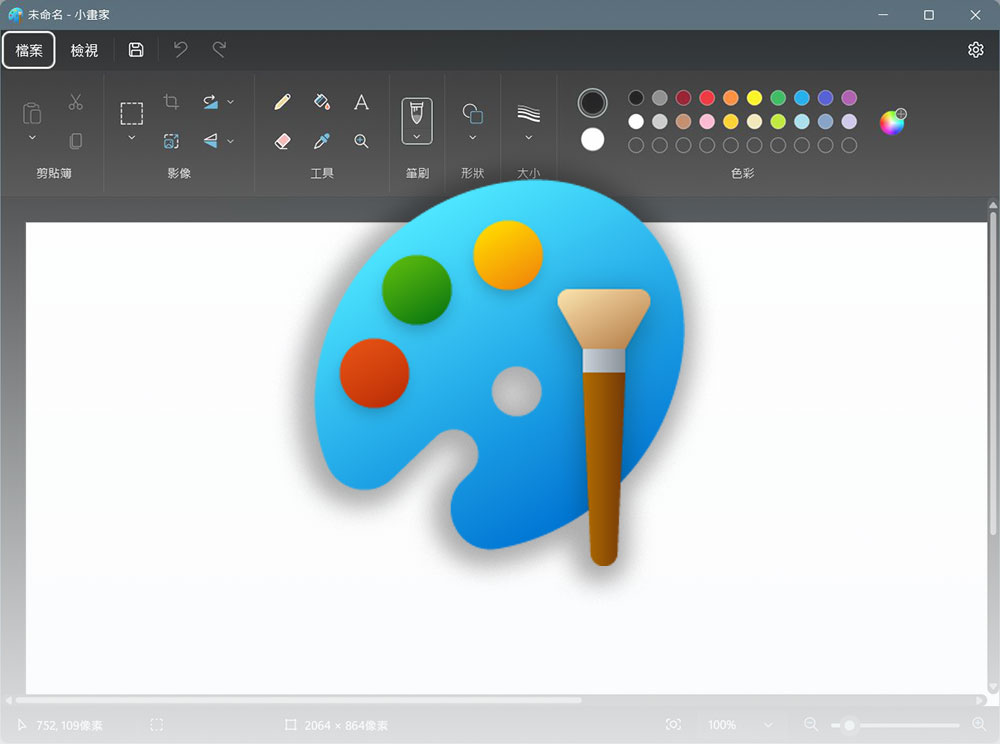This screenshot has height=744, width=1000.
Task: Click the zoom out magnifier
Action: click(811, 724)
